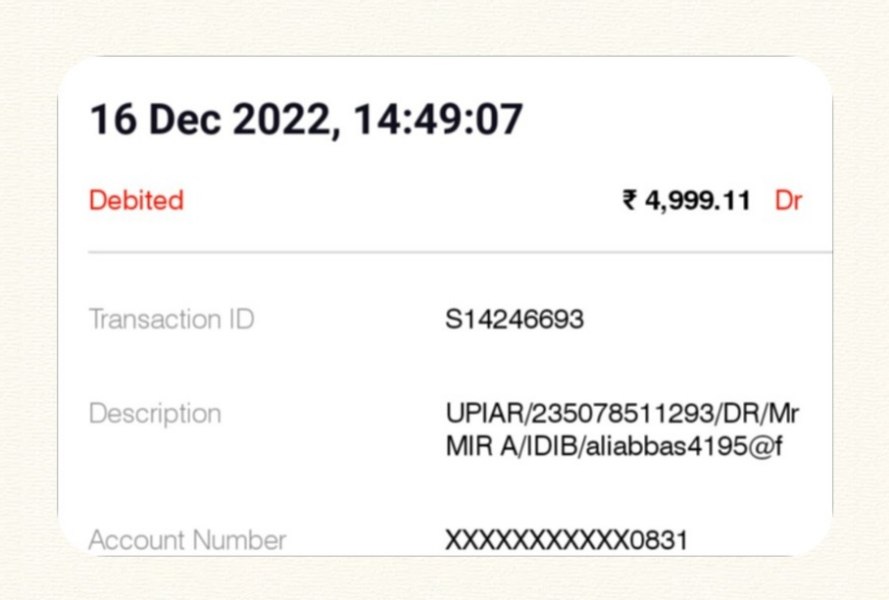The height and width of the screenshot is (600, 889).
Task: Tap the Account Number field label
Action: coord(187,540)
